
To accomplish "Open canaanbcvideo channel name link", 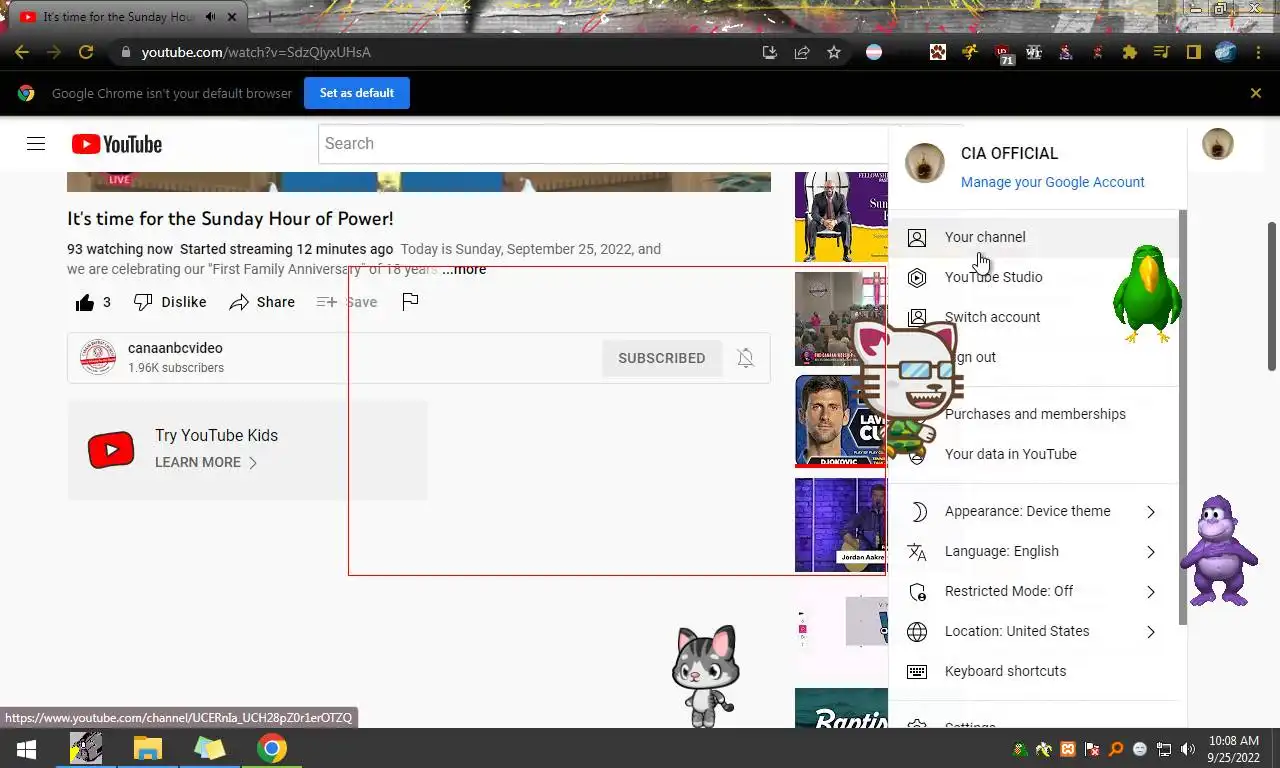I will [x=175, y=348].
